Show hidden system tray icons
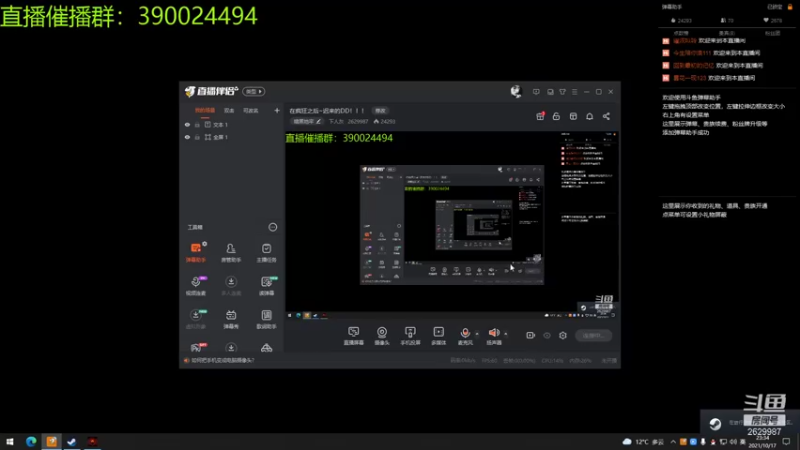The image size is (800, 450). point(673,442)
